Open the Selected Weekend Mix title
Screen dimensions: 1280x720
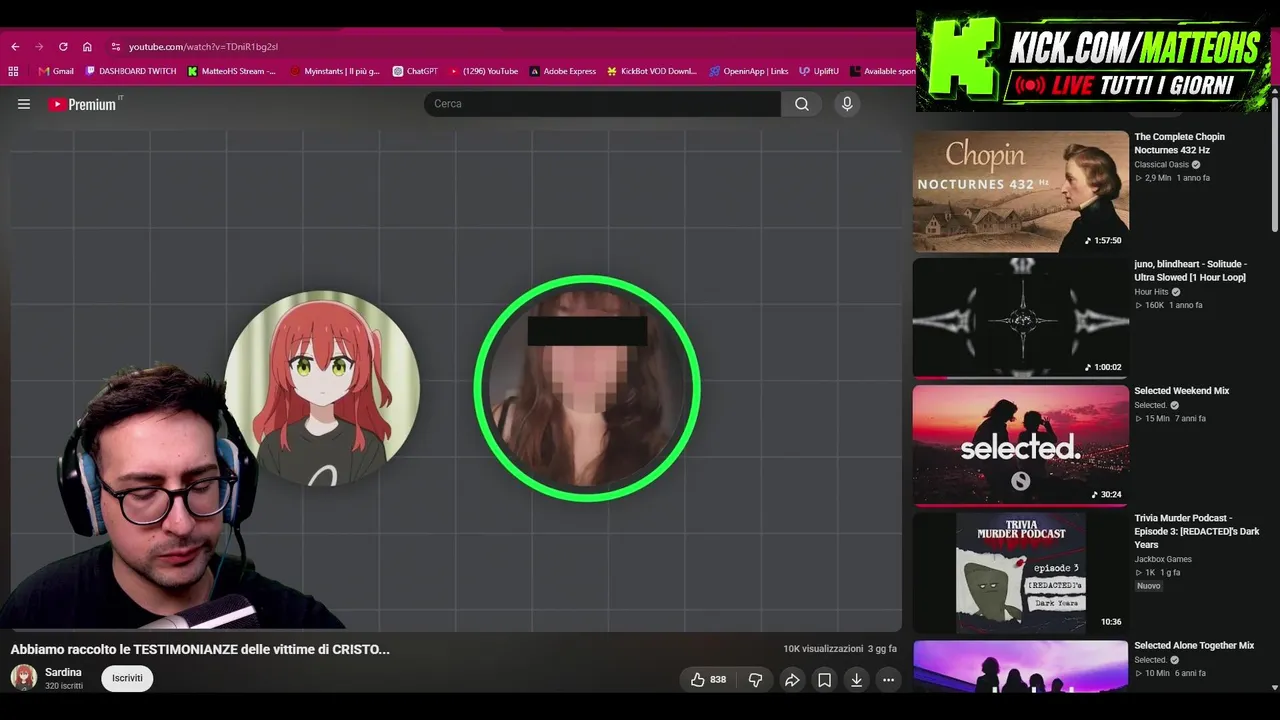(x=1181, y=391)
